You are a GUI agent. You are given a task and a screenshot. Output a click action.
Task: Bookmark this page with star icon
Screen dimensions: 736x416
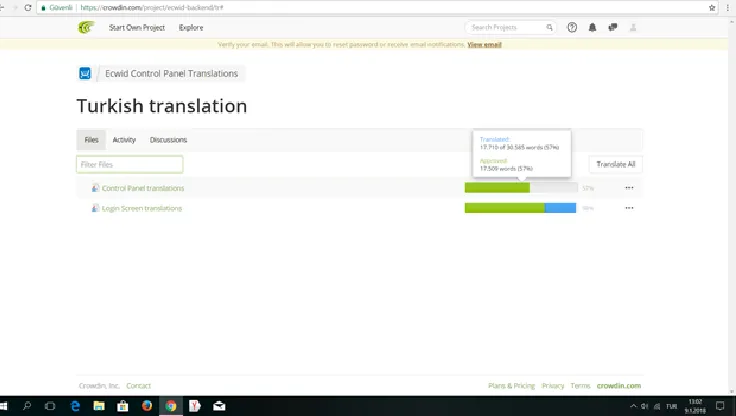(712, 8)
